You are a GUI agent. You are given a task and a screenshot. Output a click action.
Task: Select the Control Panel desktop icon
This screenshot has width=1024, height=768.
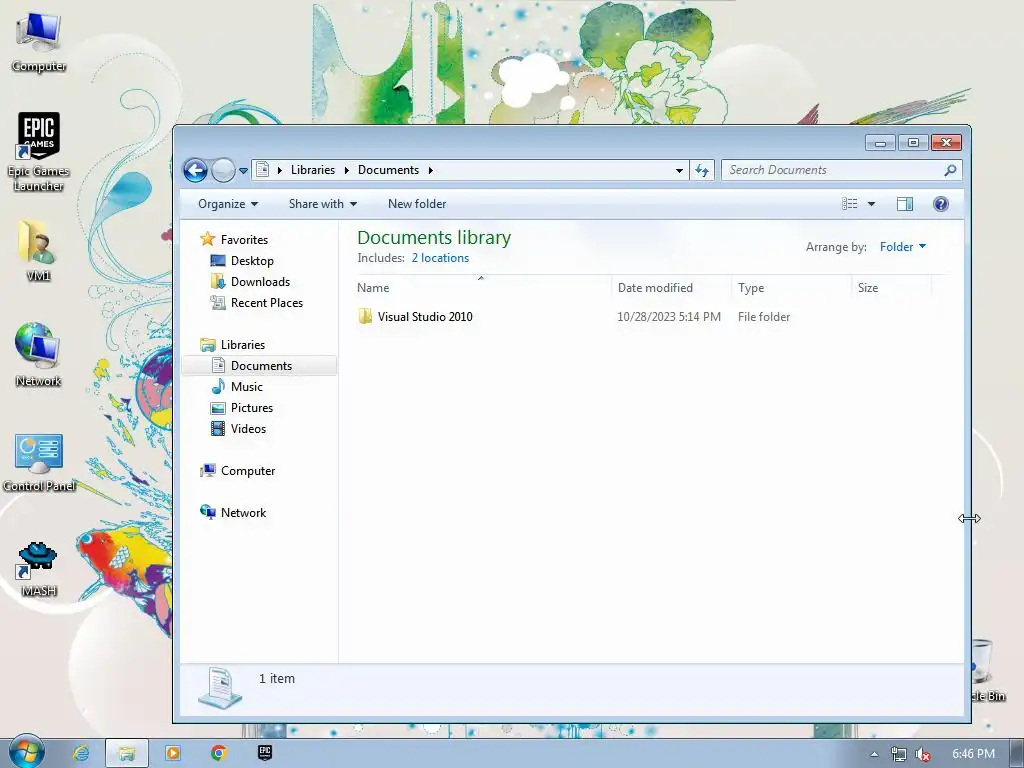(x=39, y=462)
